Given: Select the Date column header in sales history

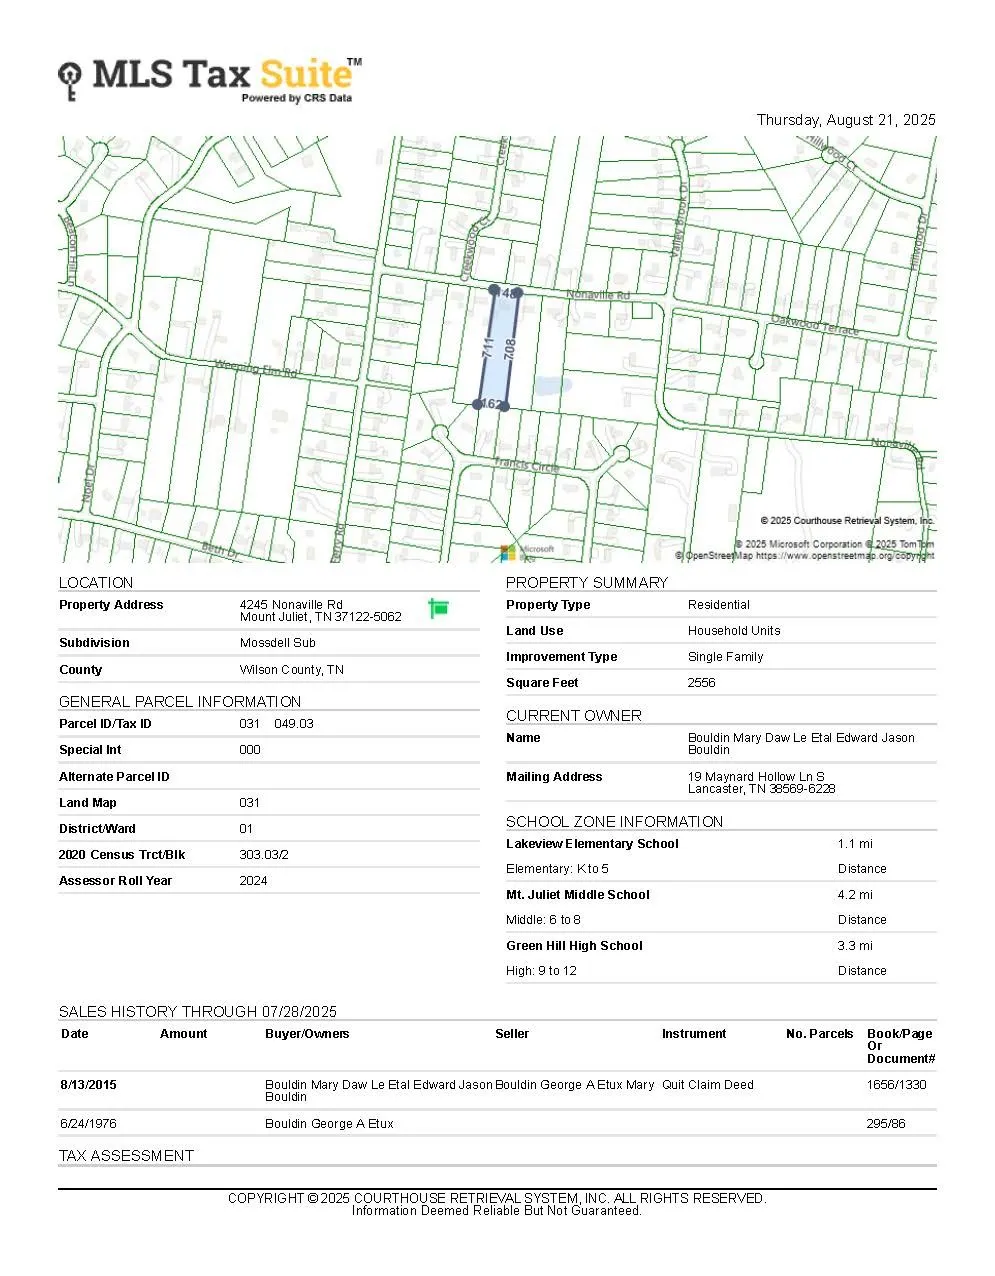Looking at the screenshot, I should (x=75, y=1034).
